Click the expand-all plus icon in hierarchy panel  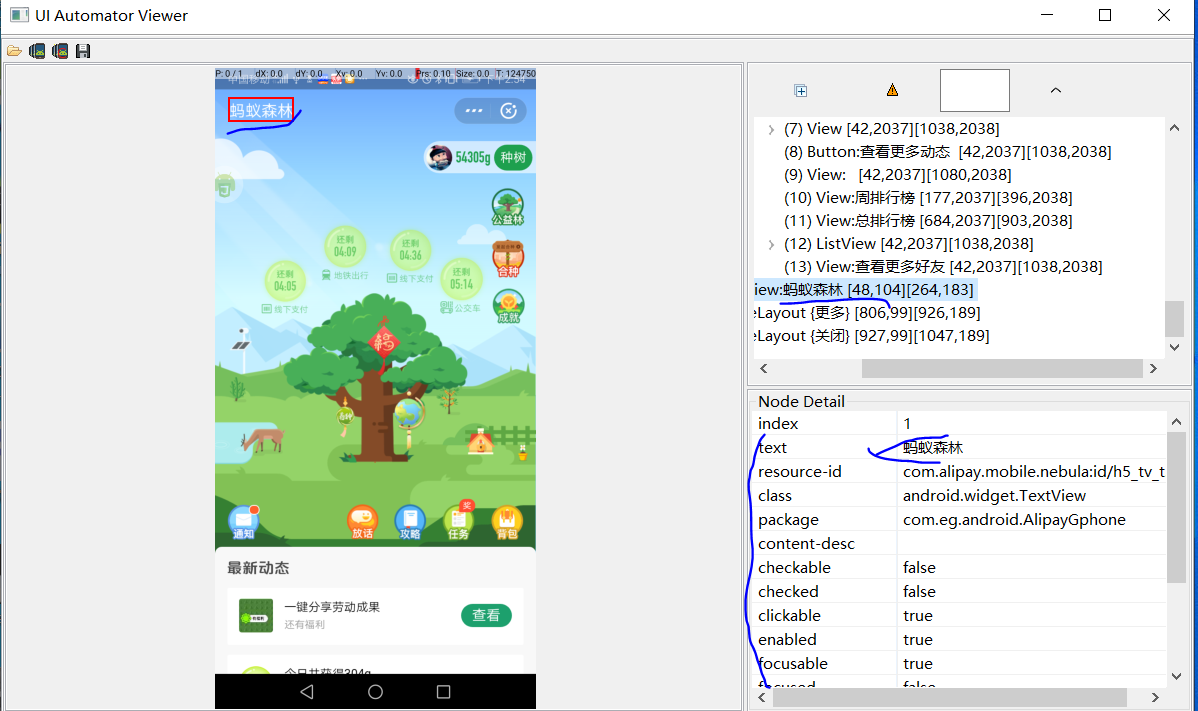pyautogui.click(x=801, y=91)
